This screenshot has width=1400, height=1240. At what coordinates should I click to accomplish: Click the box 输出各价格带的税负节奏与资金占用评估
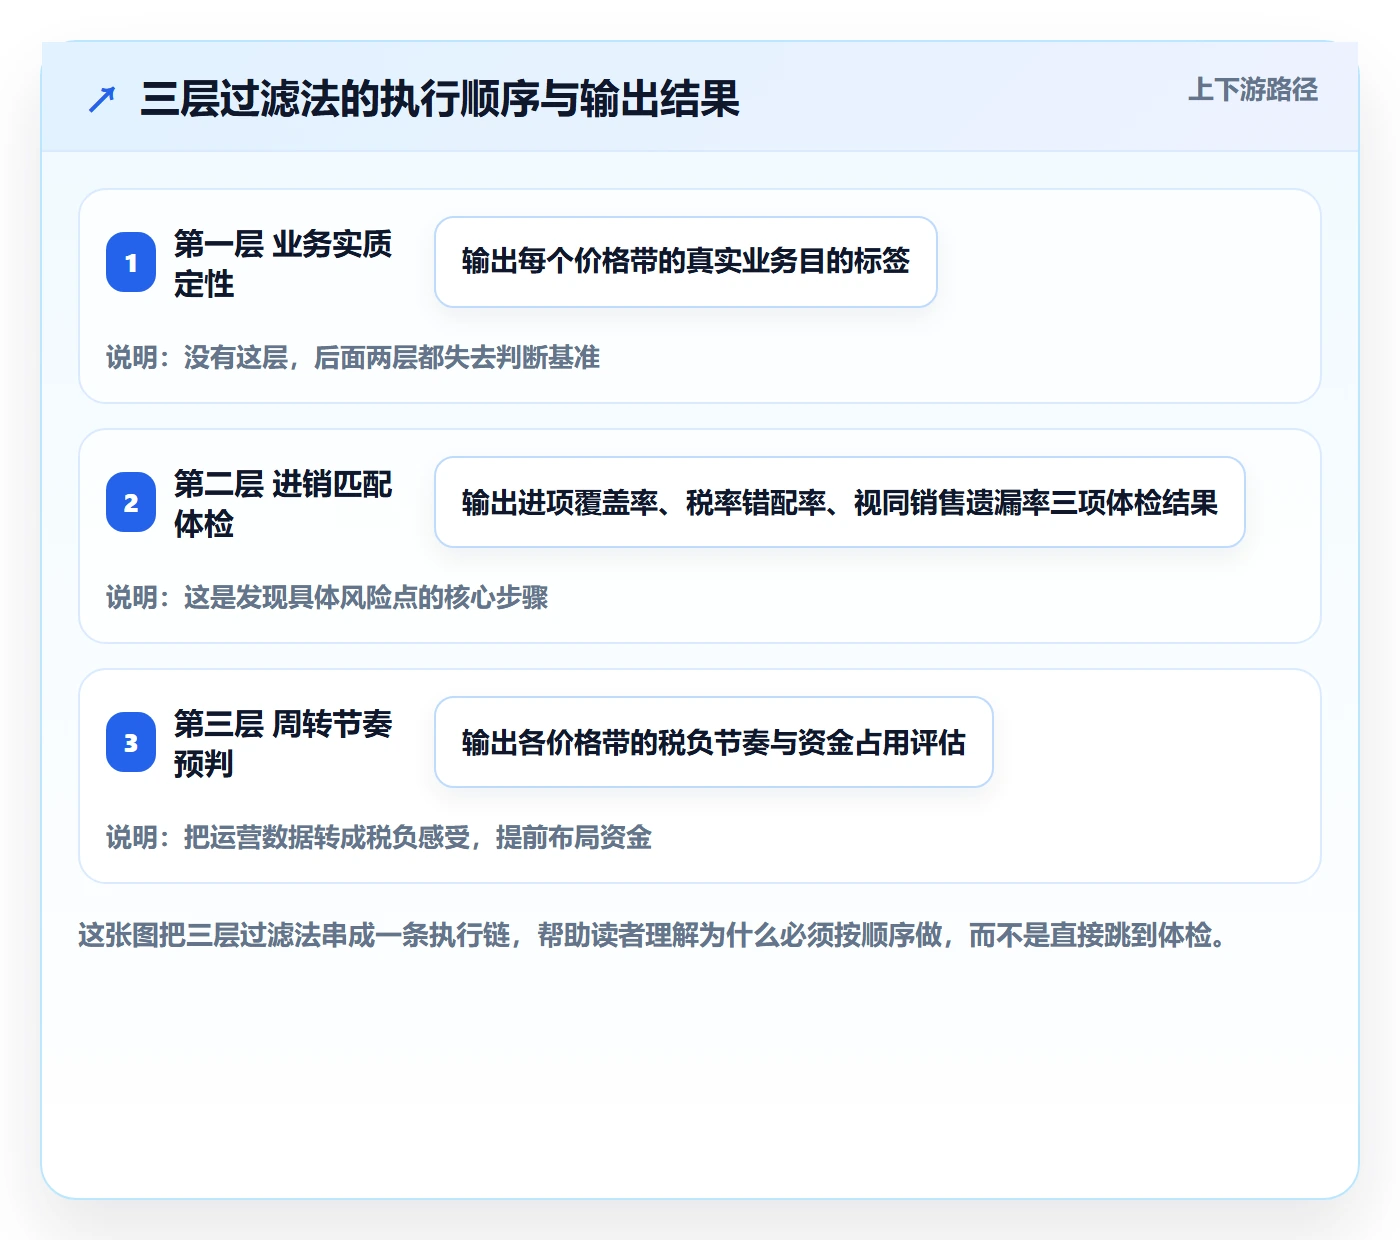click(x=714, y=742)
